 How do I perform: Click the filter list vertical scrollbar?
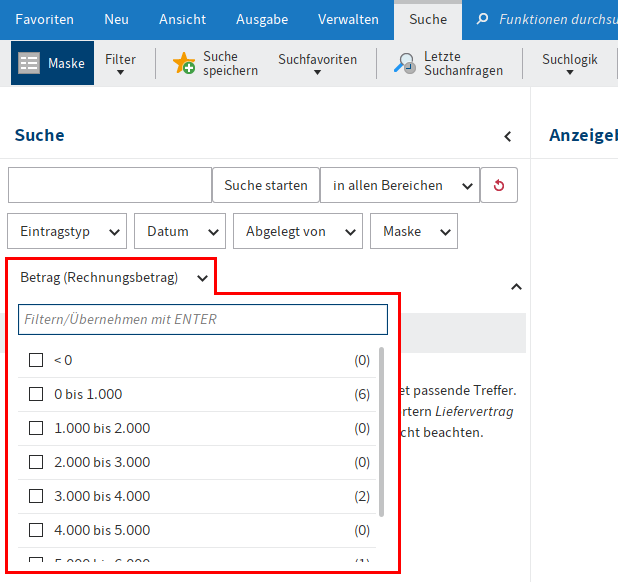point(382,430)
